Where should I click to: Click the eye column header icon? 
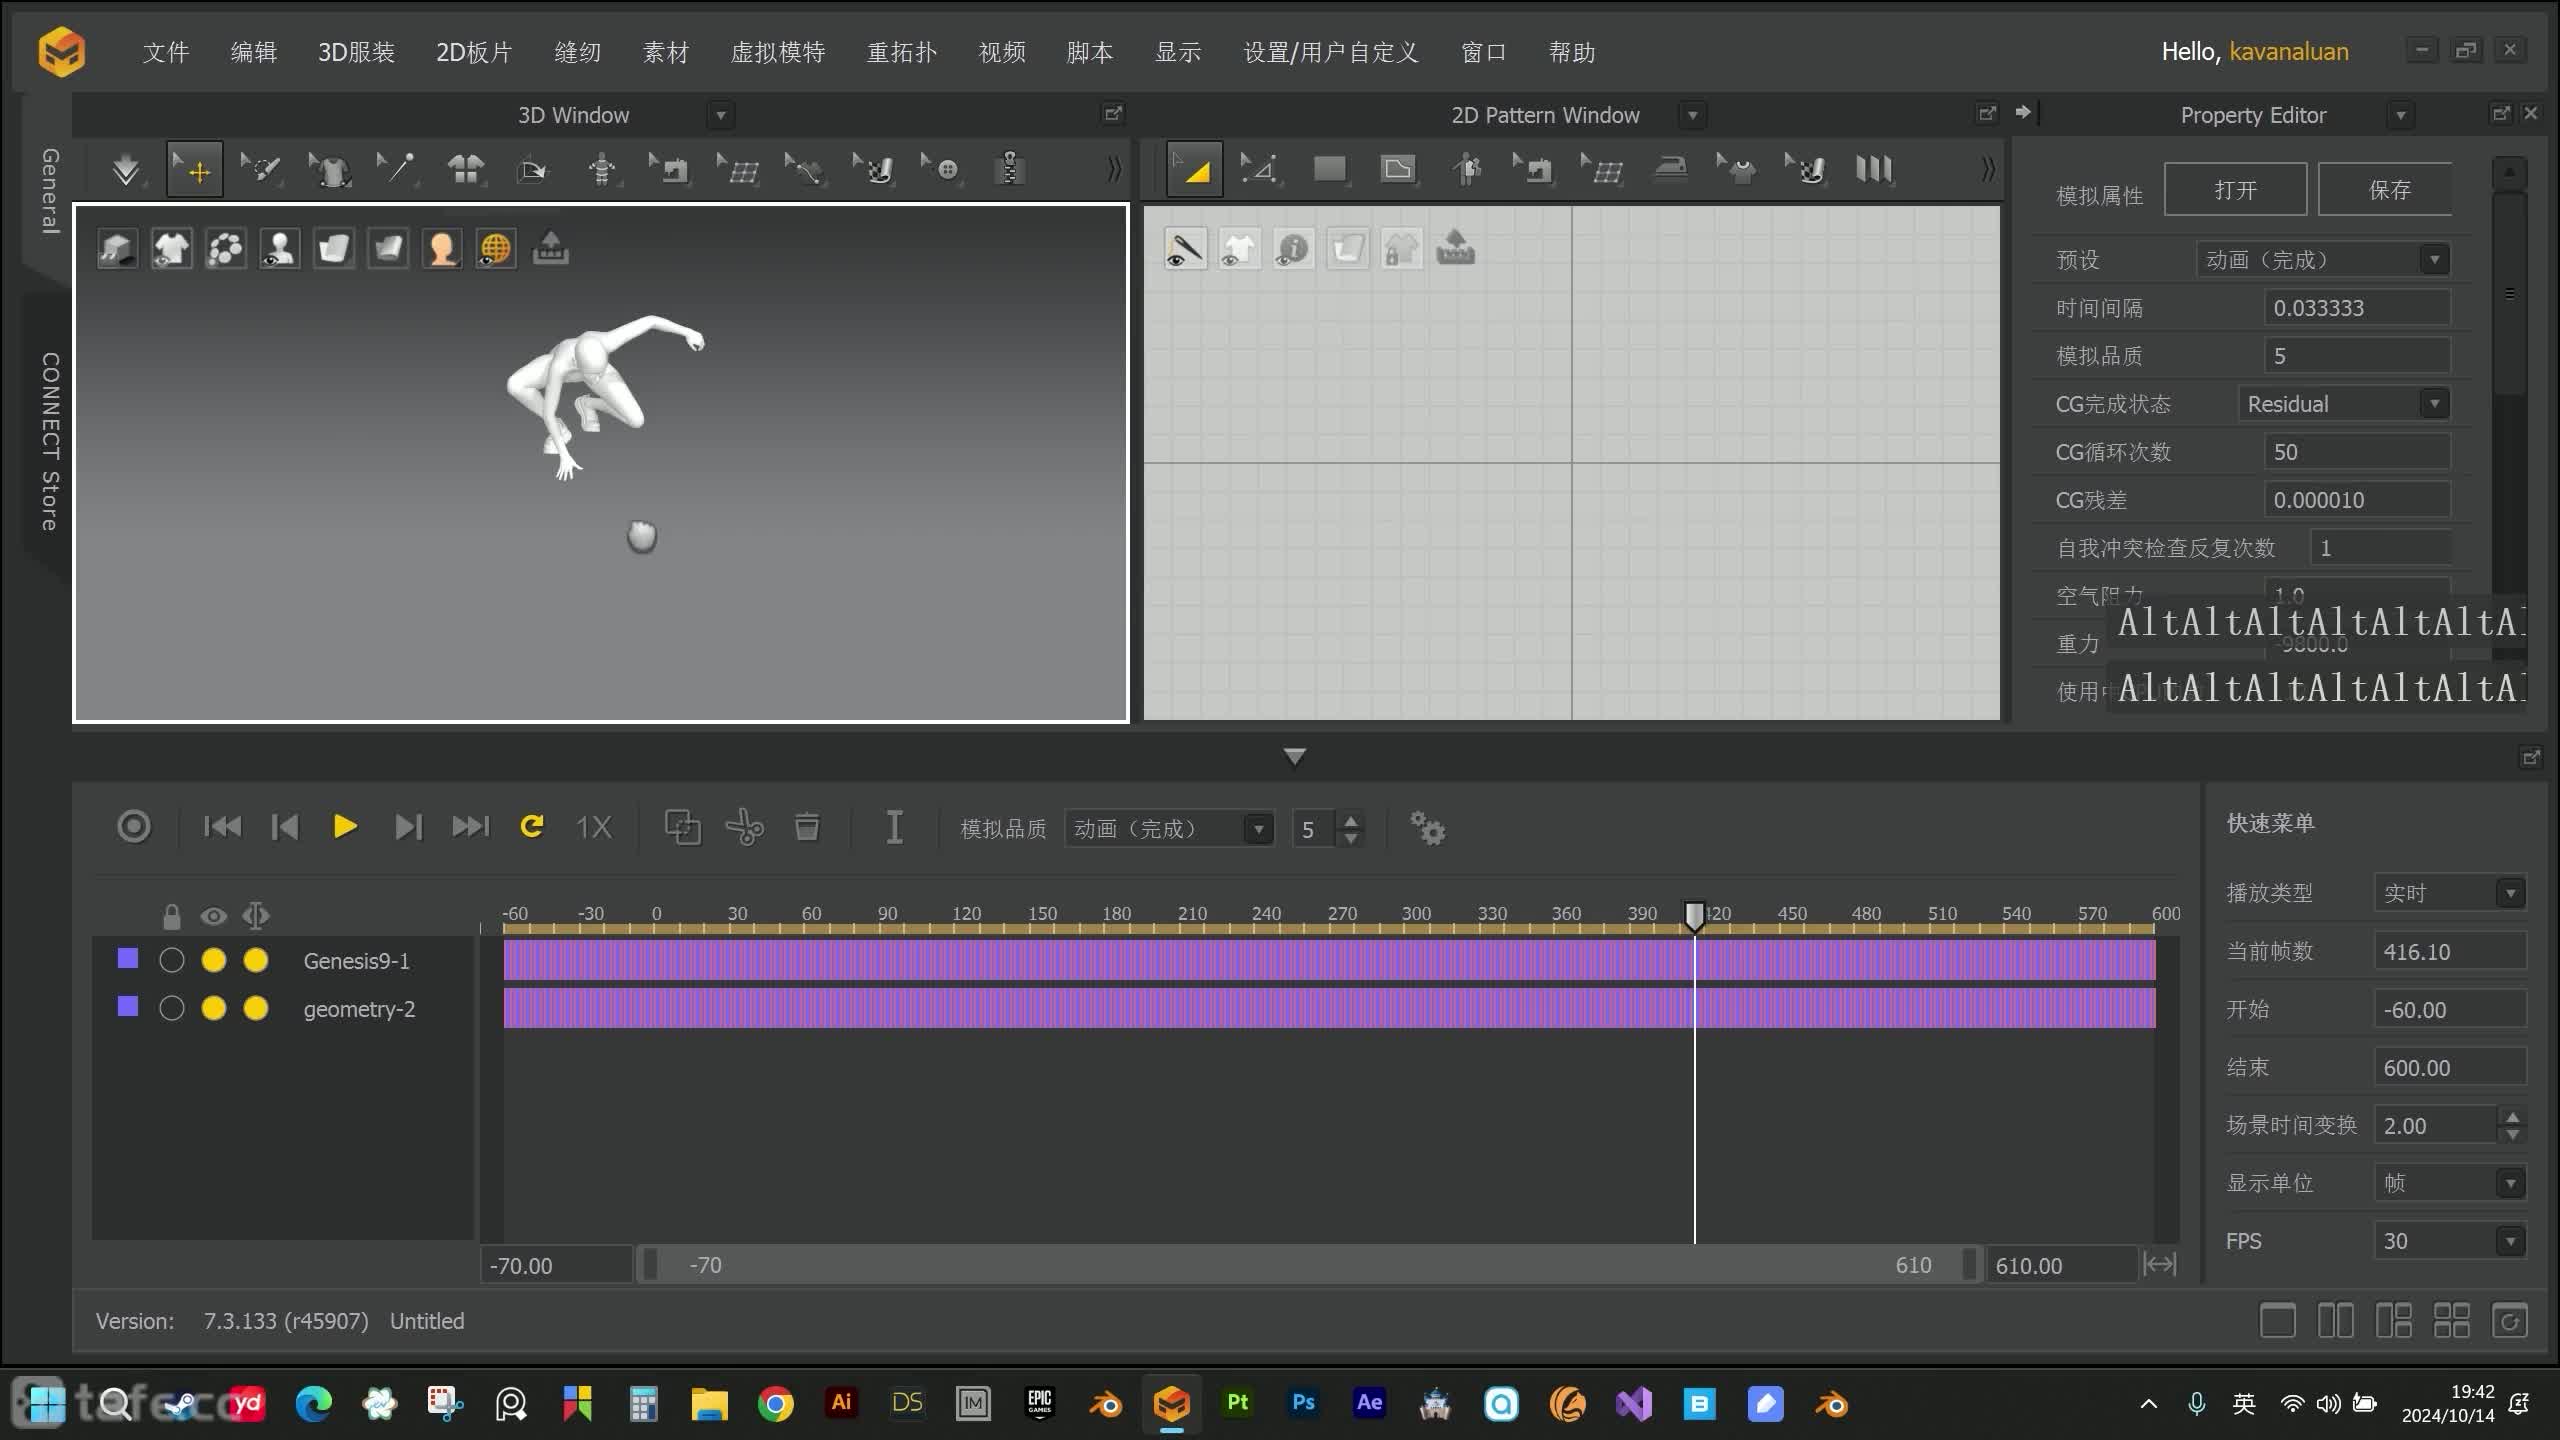click(x=213, y=916)
